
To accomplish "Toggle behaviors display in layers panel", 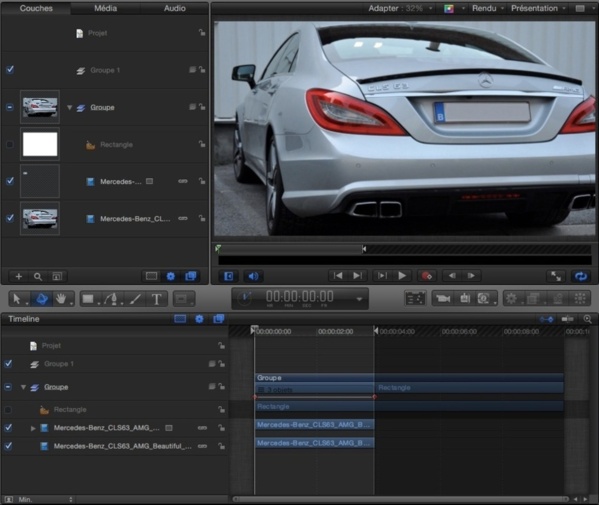I will [171, 276].
